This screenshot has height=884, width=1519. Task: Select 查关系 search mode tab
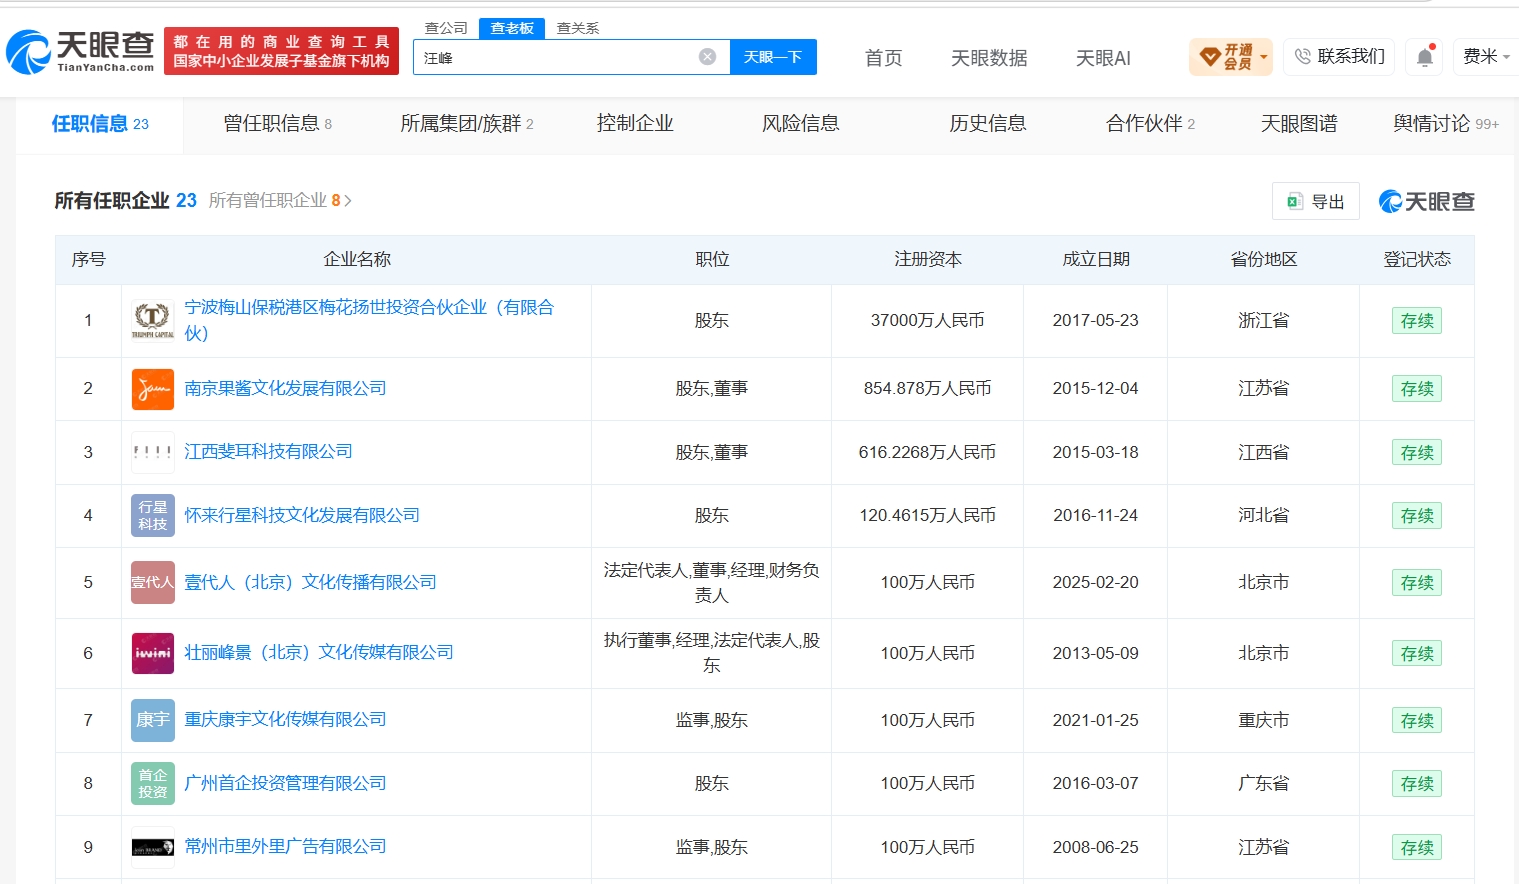[x=577, y=28]
